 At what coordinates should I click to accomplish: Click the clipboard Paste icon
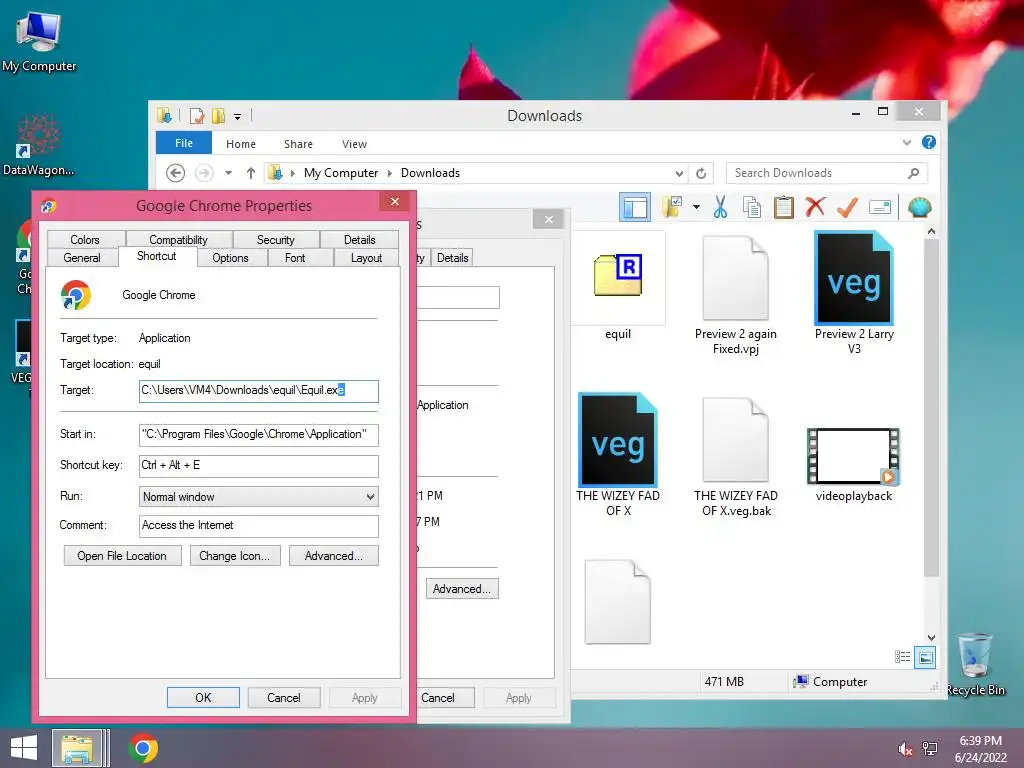tap(784, 207)
